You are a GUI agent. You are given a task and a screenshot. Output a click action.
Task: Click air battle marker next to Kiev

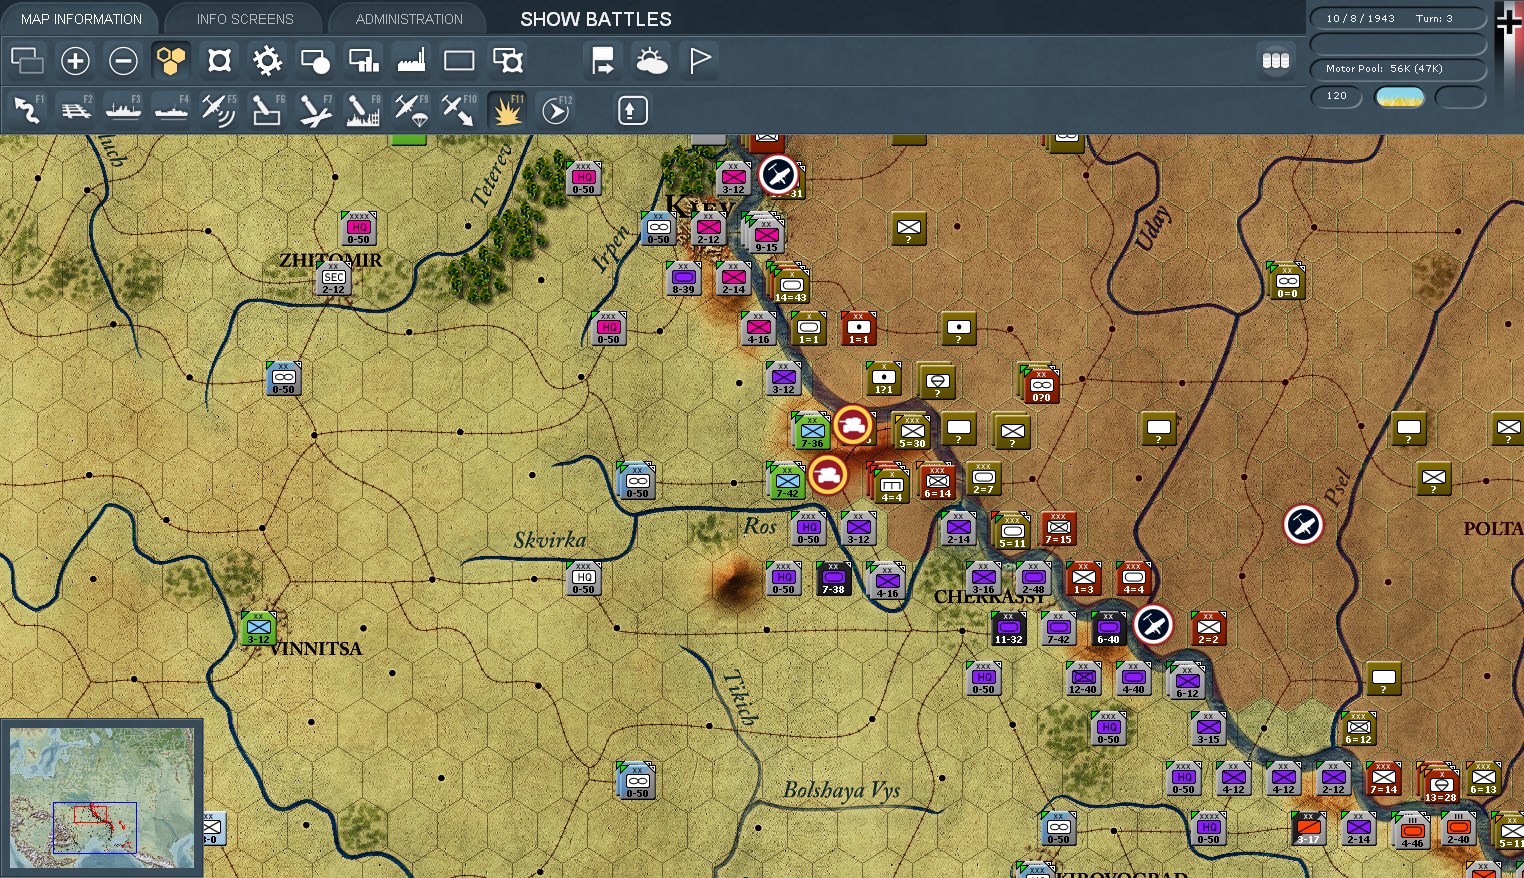pos(778,175)
